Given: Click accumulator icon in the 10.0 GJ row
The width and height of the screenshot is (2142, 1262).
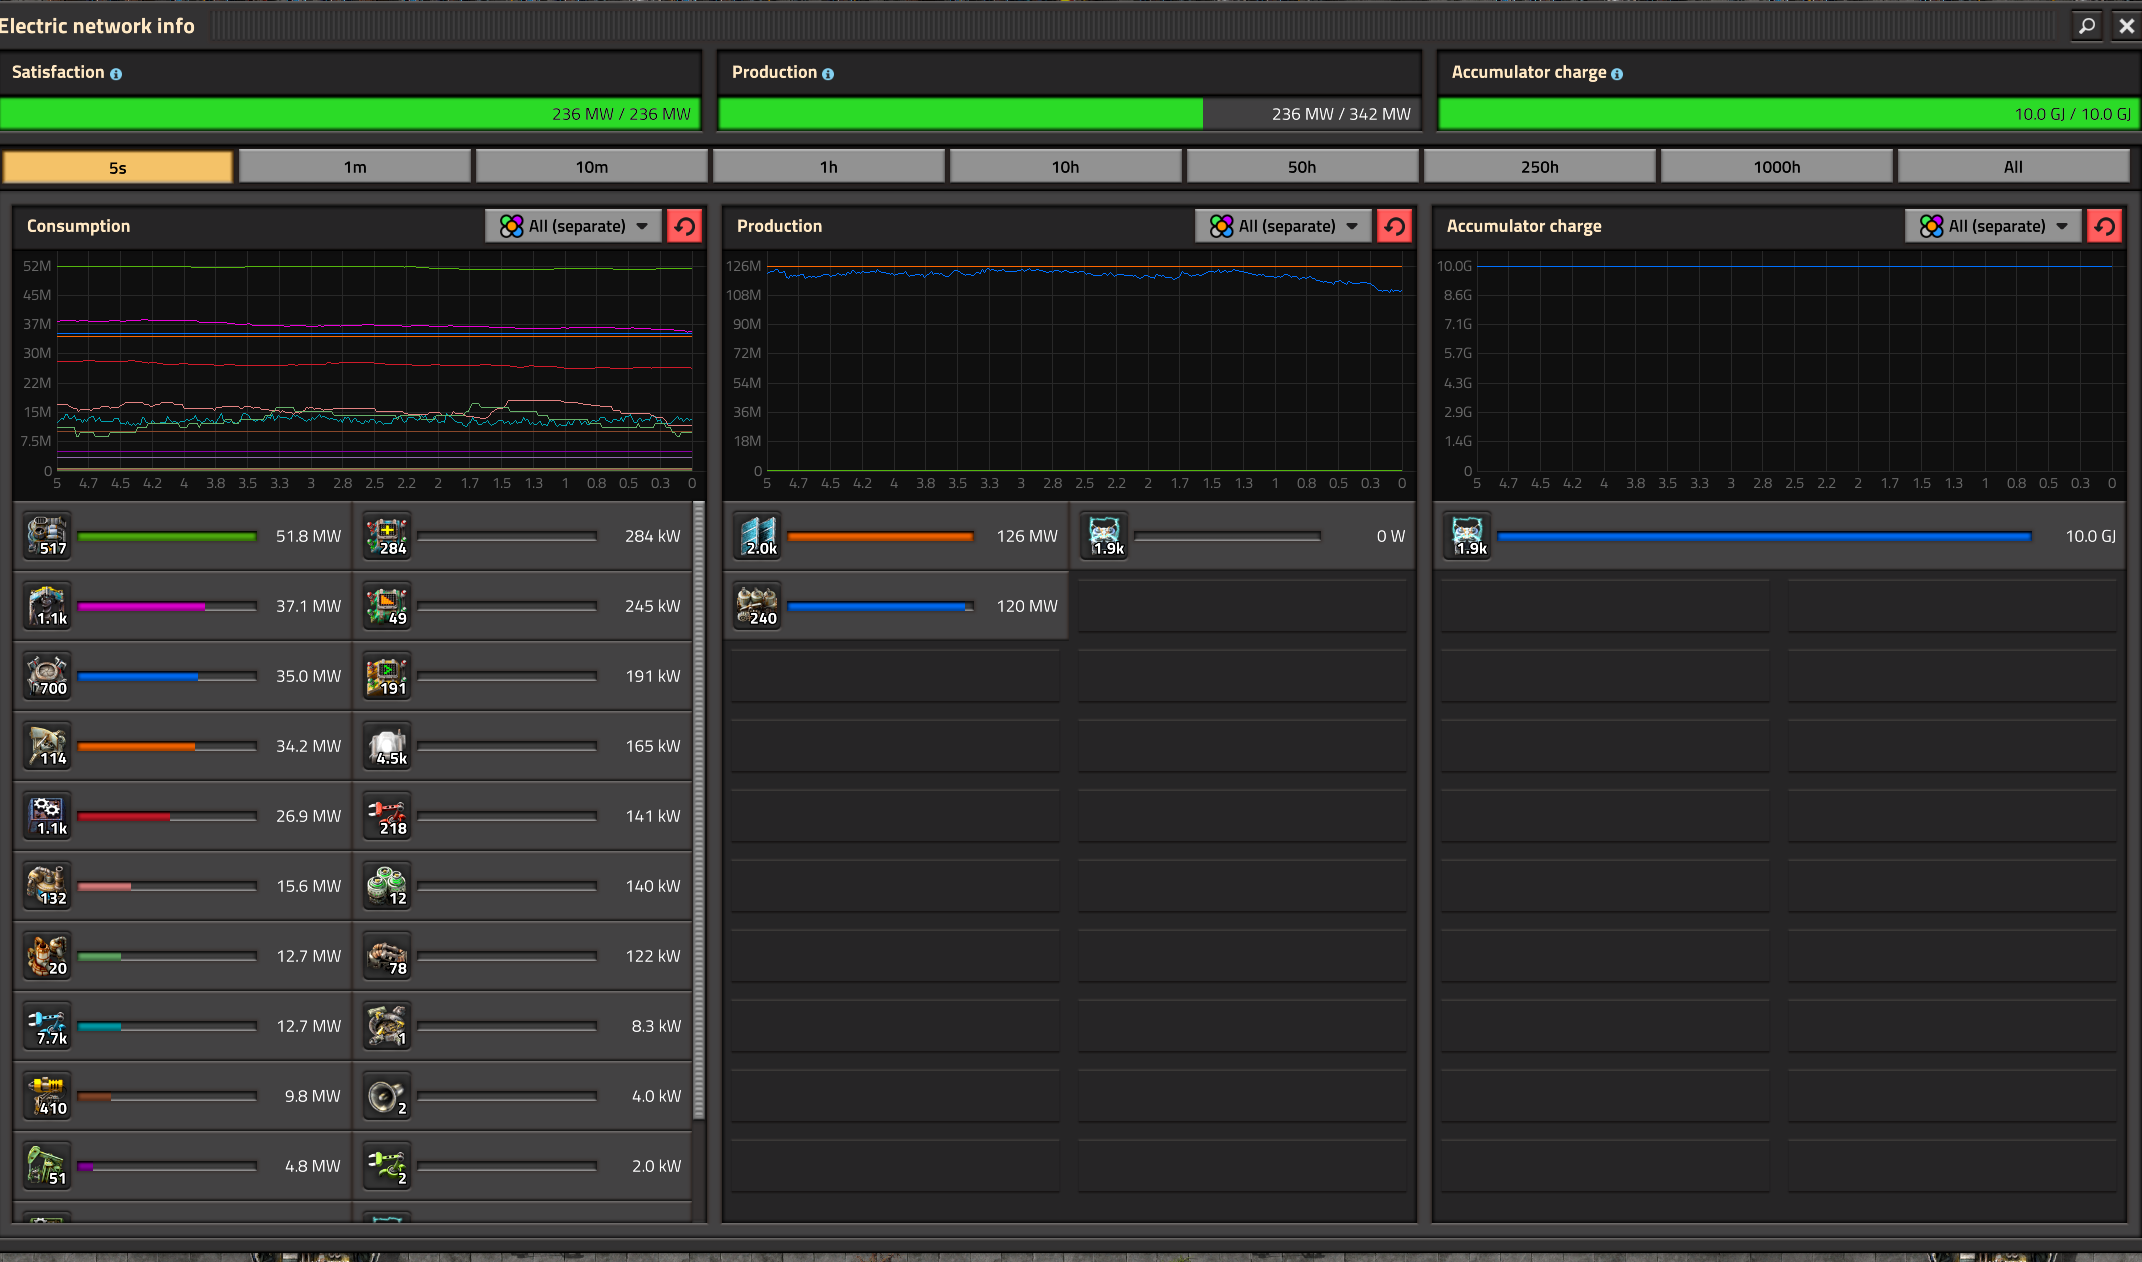Looking at the screenshot, I should [x=1467, y=536].
